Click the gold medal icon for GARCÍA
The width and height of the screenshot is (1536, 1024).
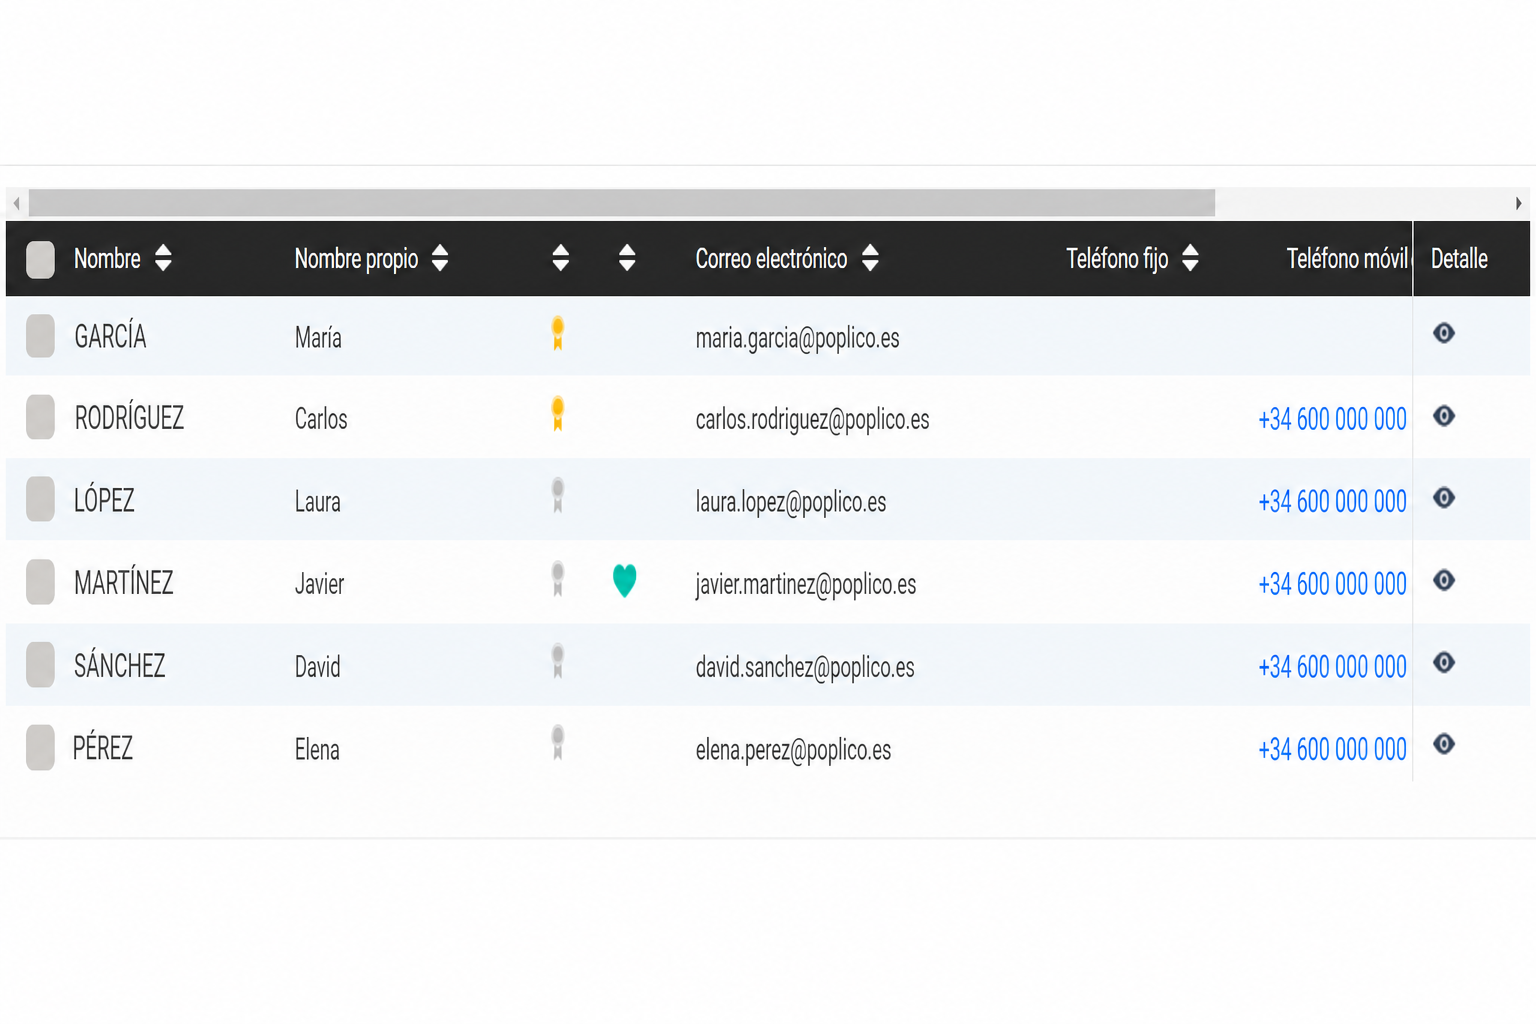pyautogui.click(x=558, y=334)
